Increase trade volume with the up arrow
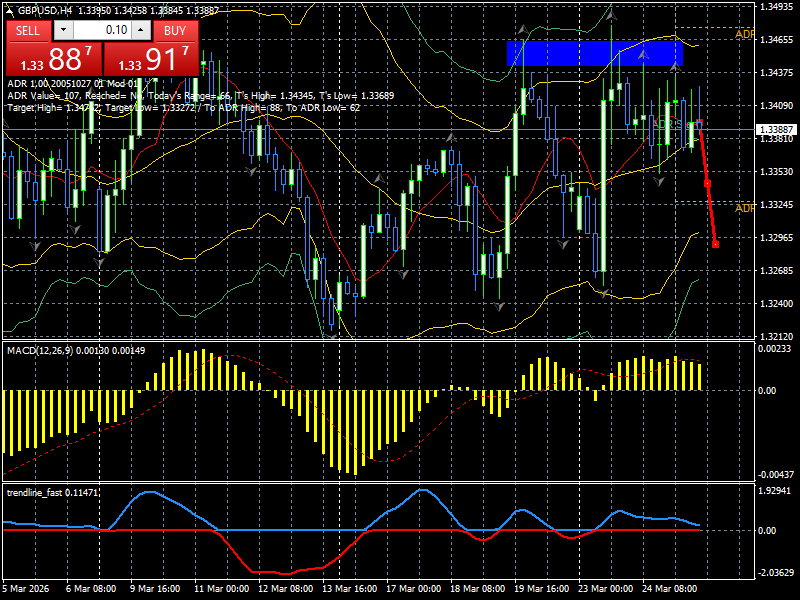This screenshot has width=800, height=600. coord(141,30)
